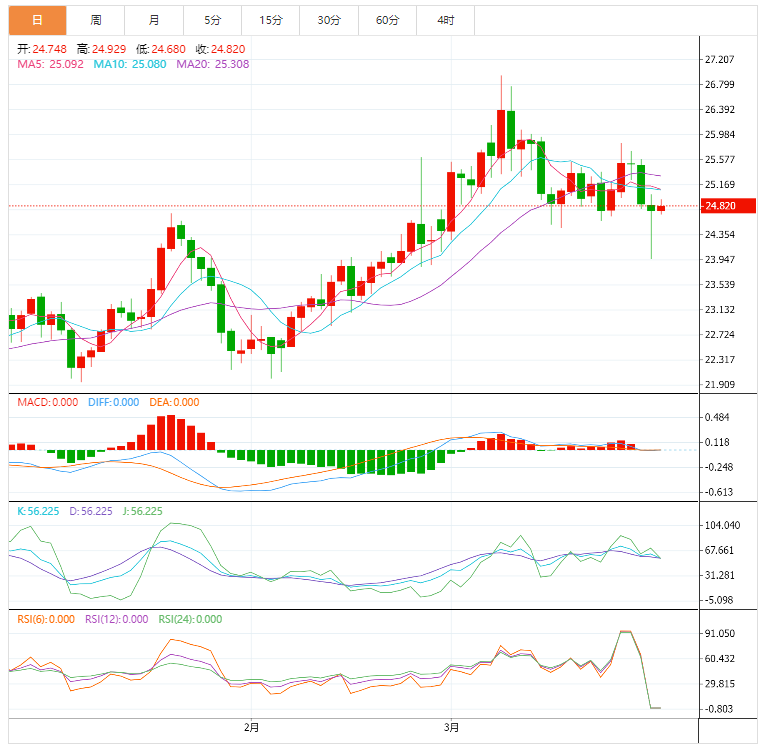The width and height of the screenshot is (770, 747).
Task: Show the 60分 chart tab
Action: point(387,20)
